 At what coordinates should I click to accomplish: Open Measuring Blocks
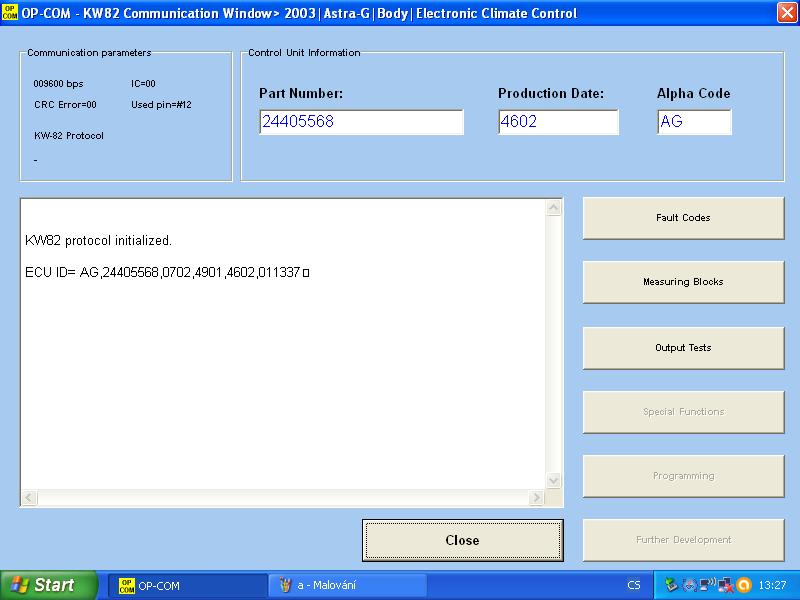[x=683, y=282]
